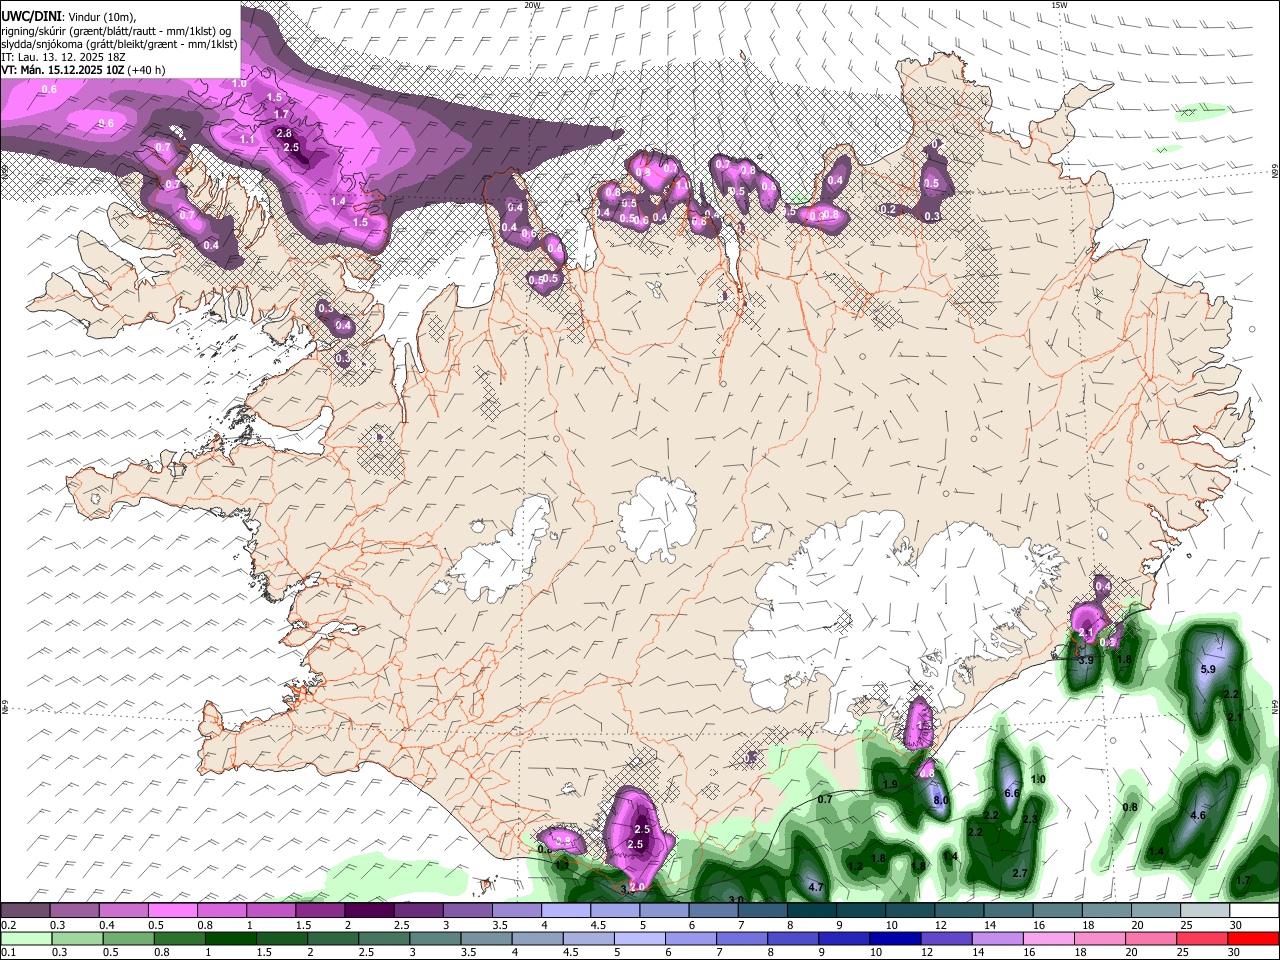Click the '1.9' rainfall value on the map
Screen dimensions: 1280x960
click(x=890, y=785)
